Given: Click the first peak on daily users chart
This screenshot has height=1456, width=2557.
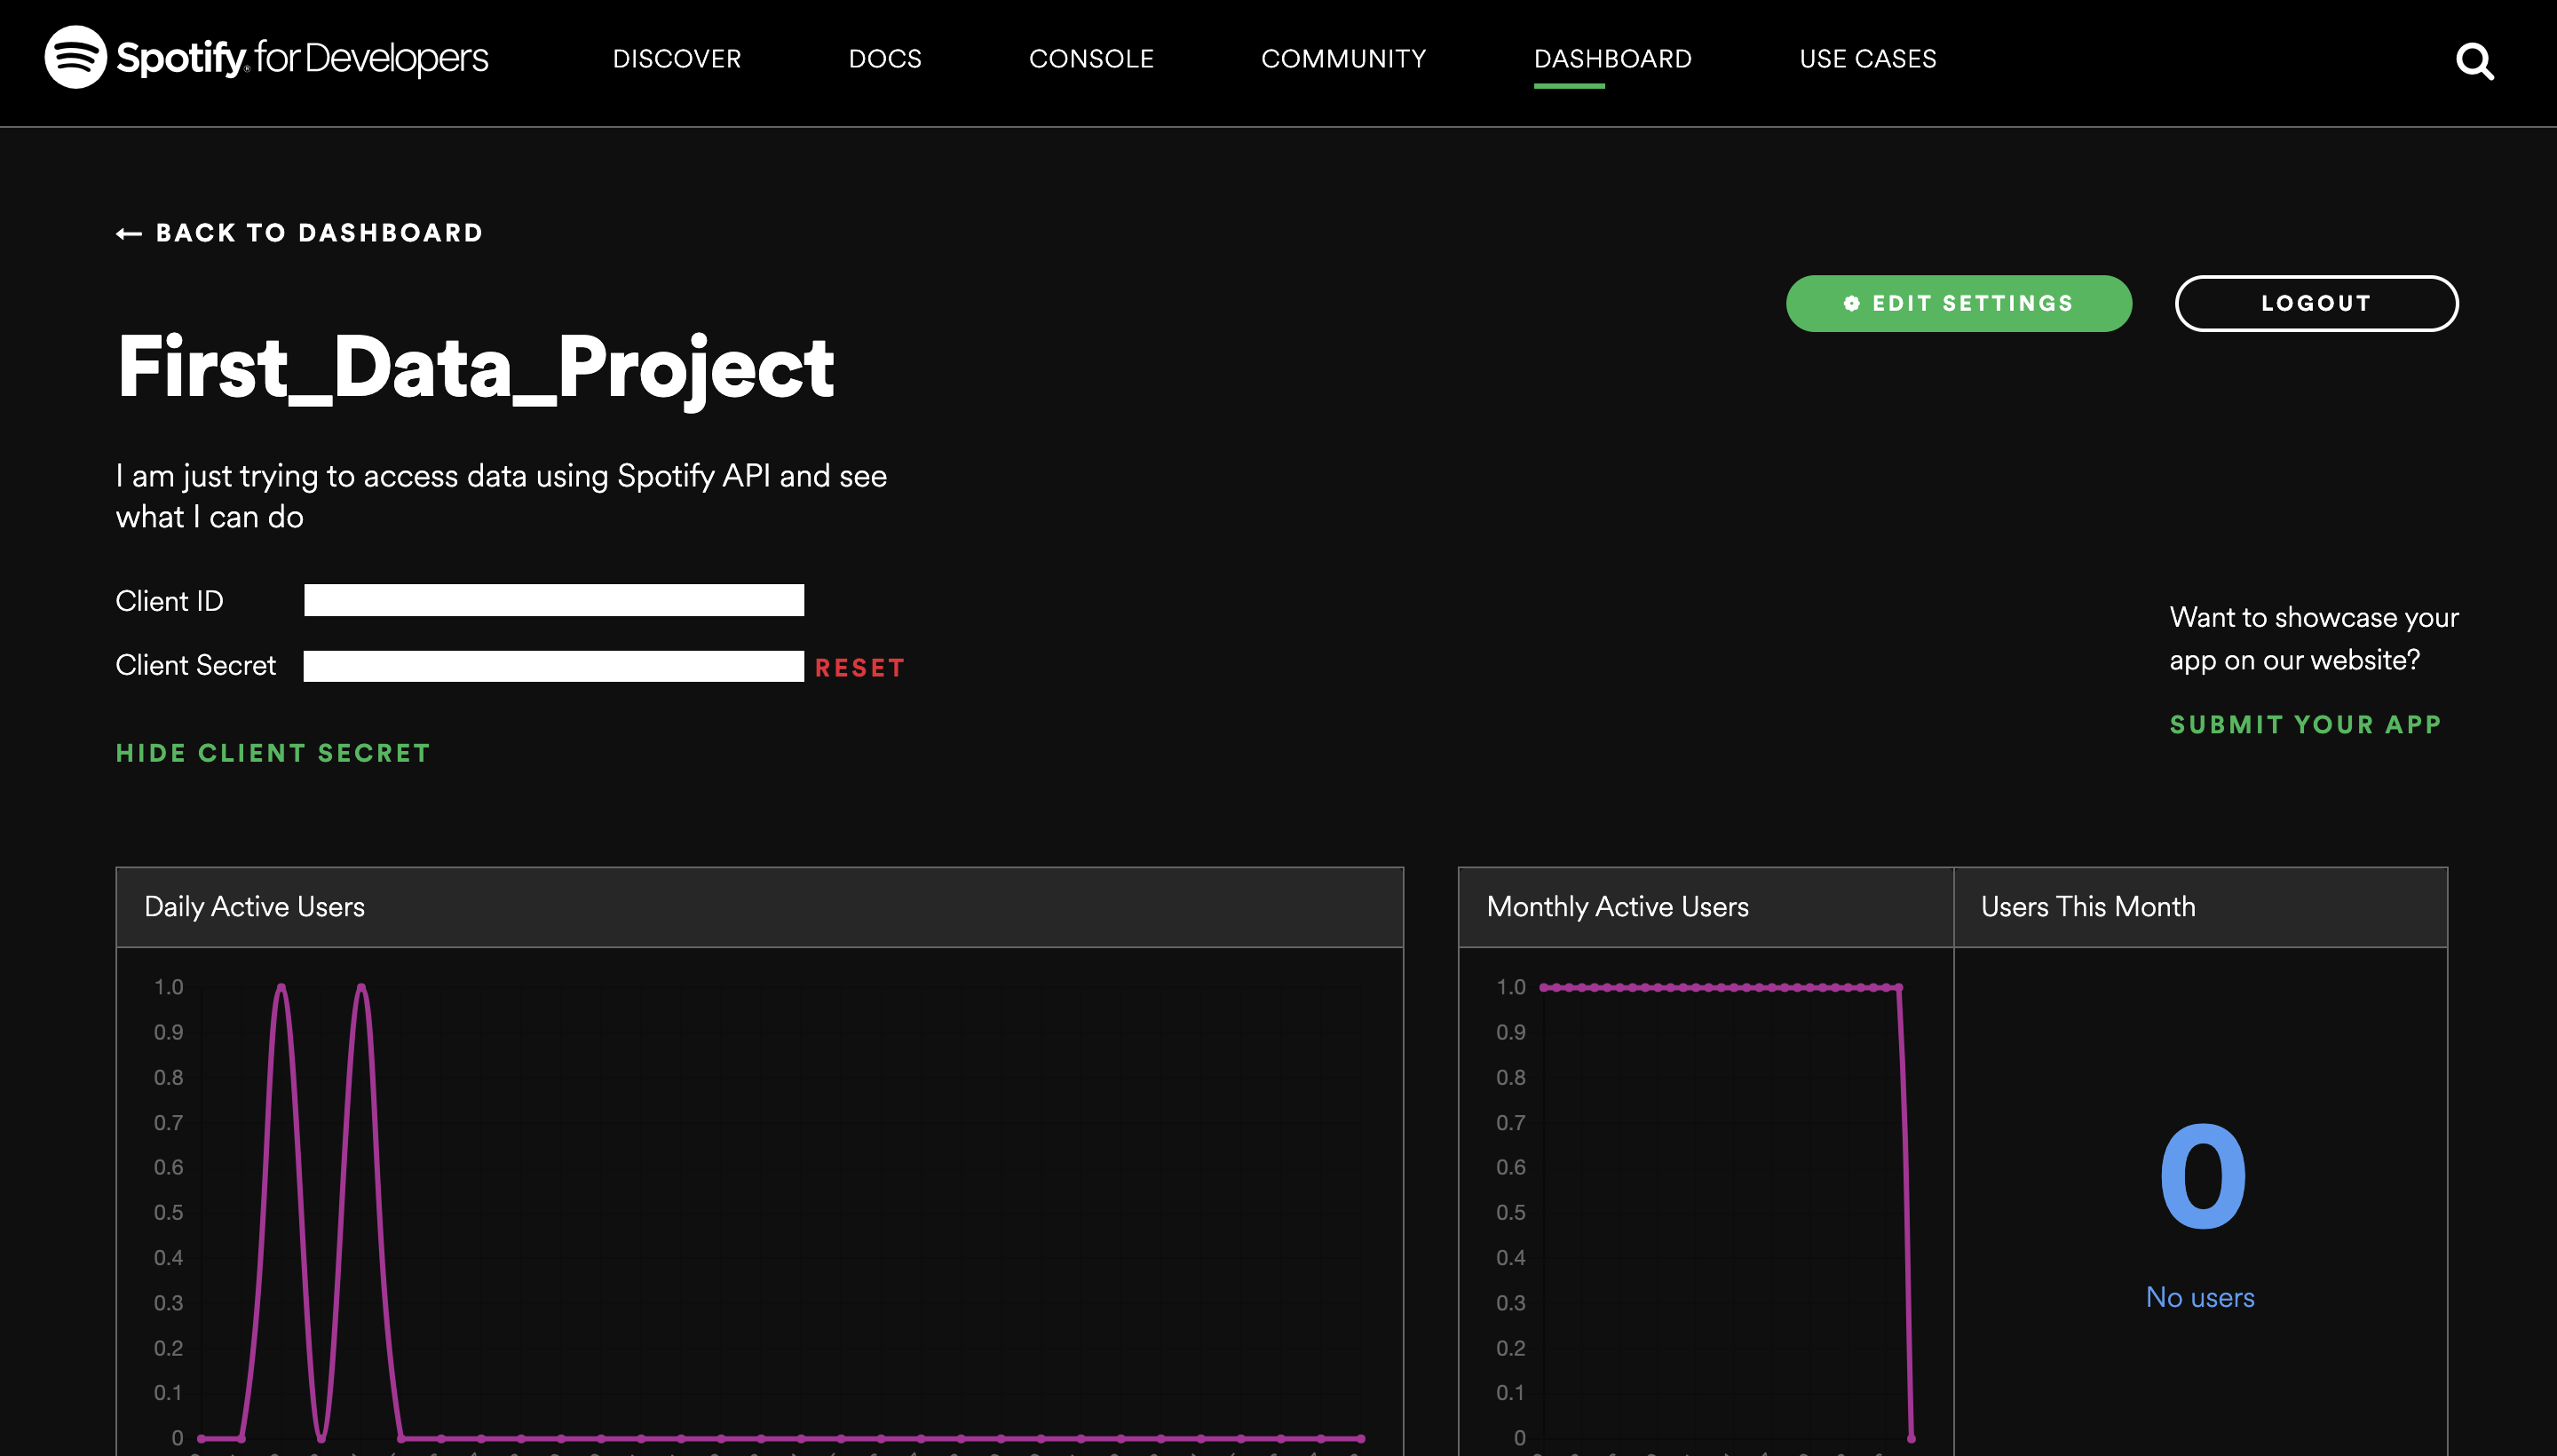Looking at the screenshot, I should pos(281,988).
